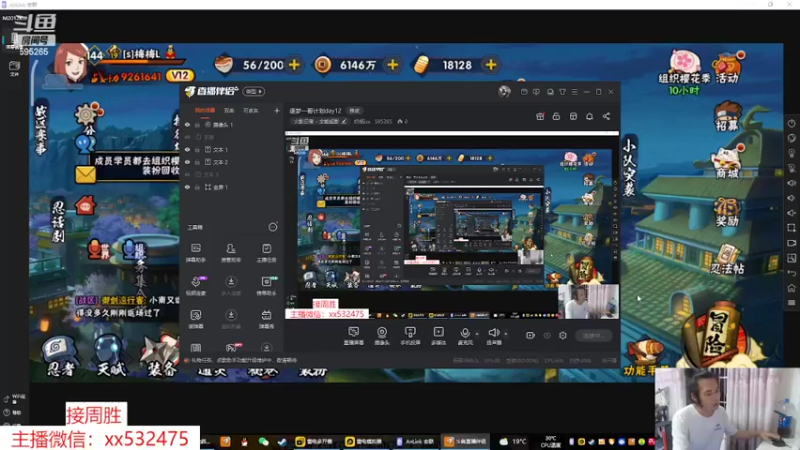Share the live room via share icon

tap(606, 116)
